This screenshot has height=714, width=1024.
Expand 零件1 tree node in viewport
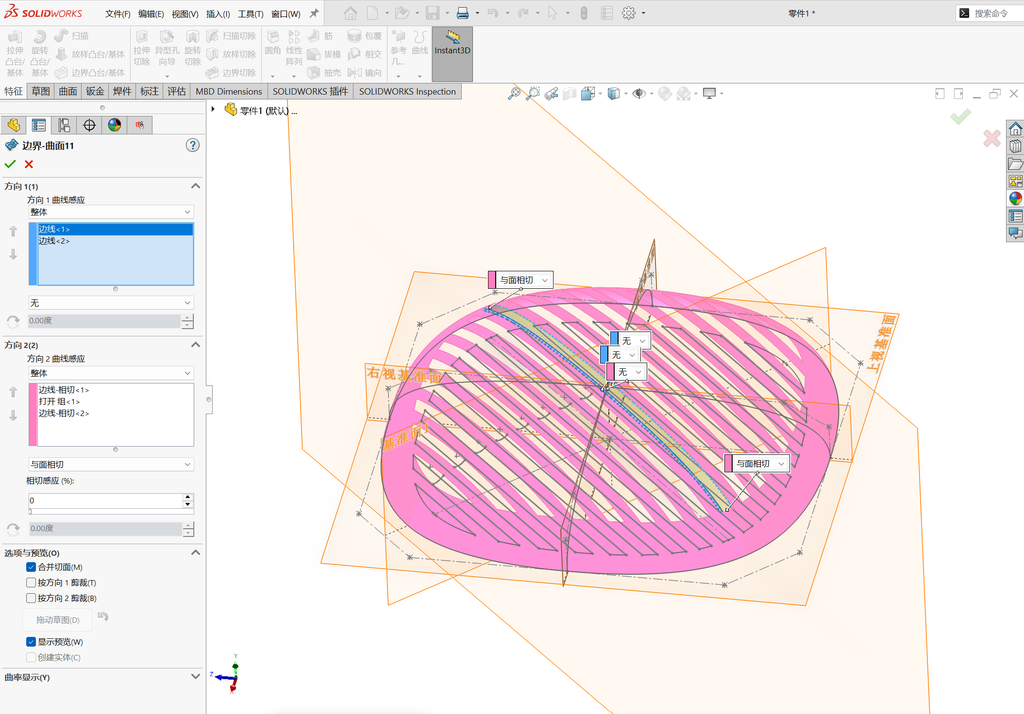pyautogui.click(x=214, y=109)
